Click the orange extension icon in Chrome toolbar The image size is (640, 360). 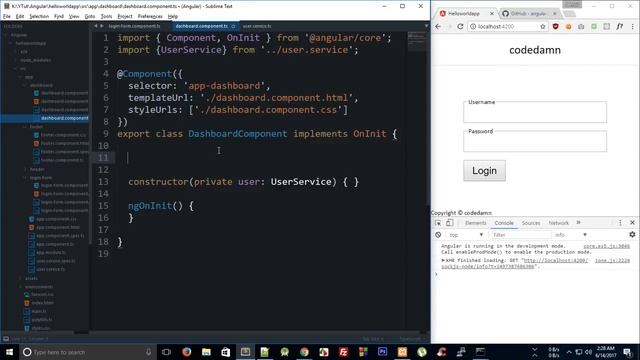coord(568,27)
